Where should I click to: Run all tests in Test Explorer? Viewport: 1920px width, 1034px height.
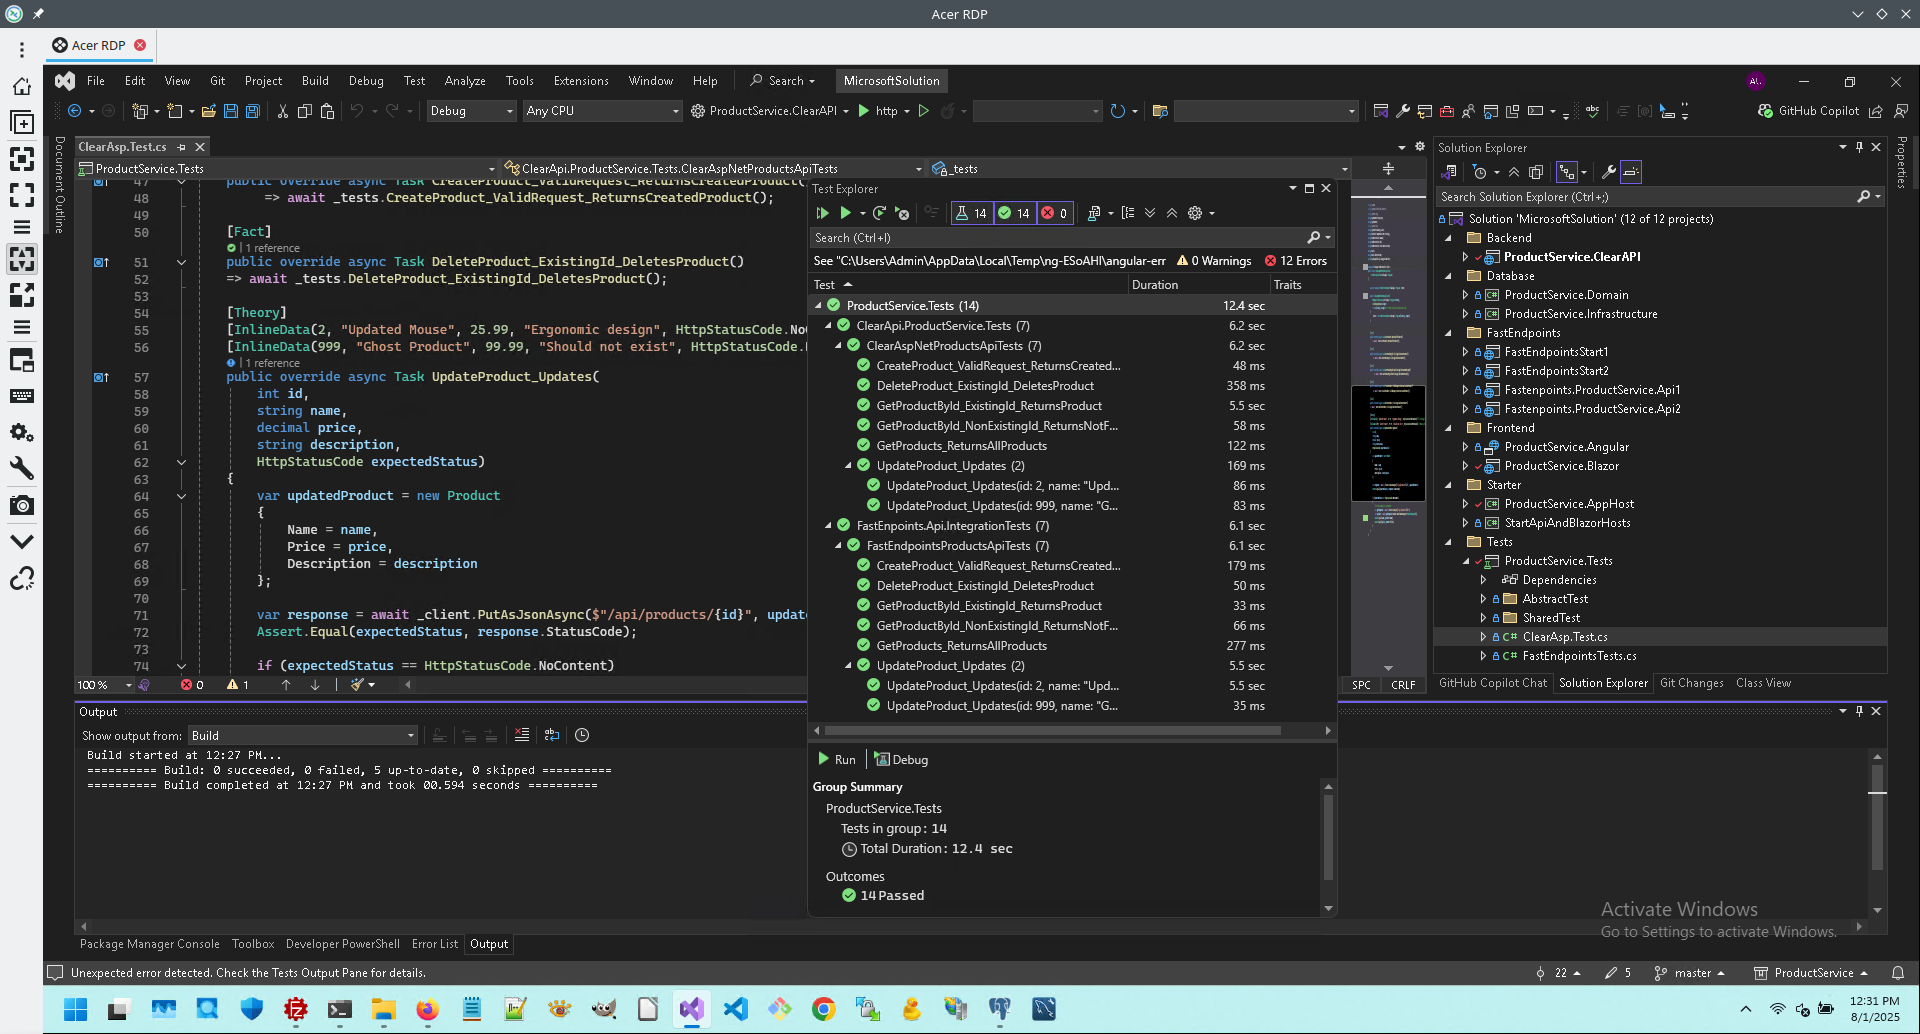(x=822, y=213)
